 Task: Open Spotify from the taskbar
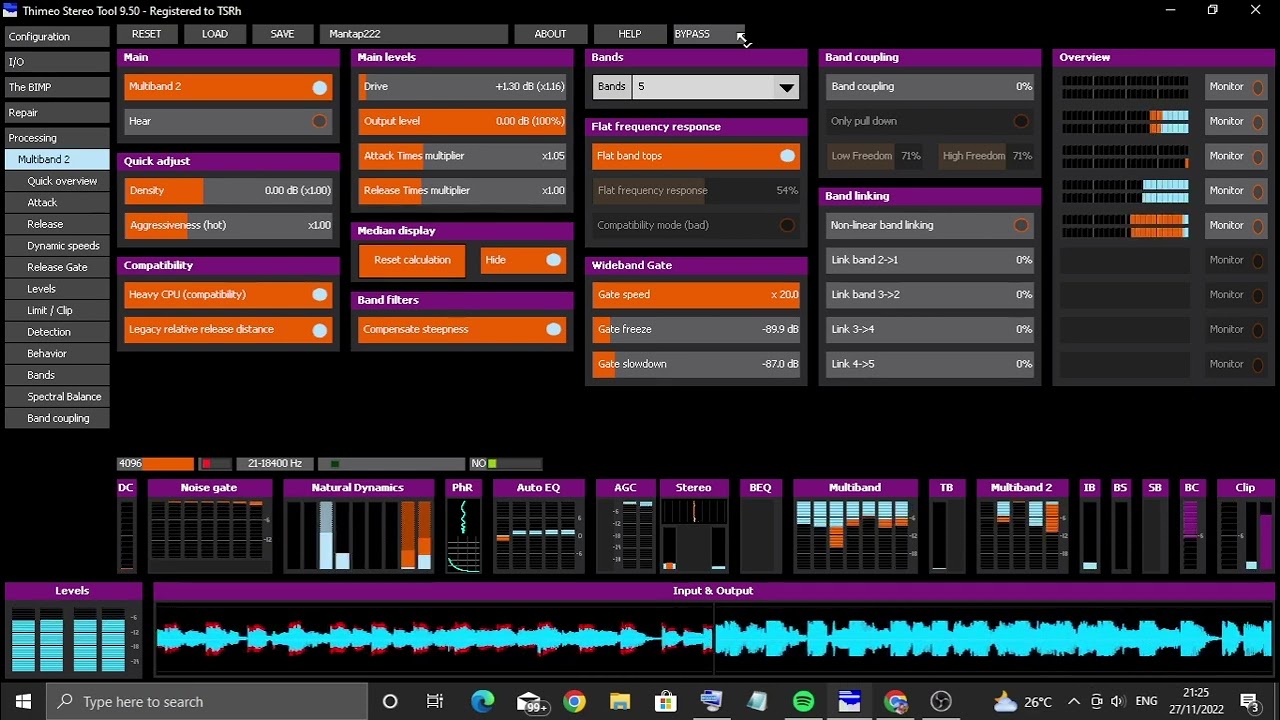[x=803, y=701]
